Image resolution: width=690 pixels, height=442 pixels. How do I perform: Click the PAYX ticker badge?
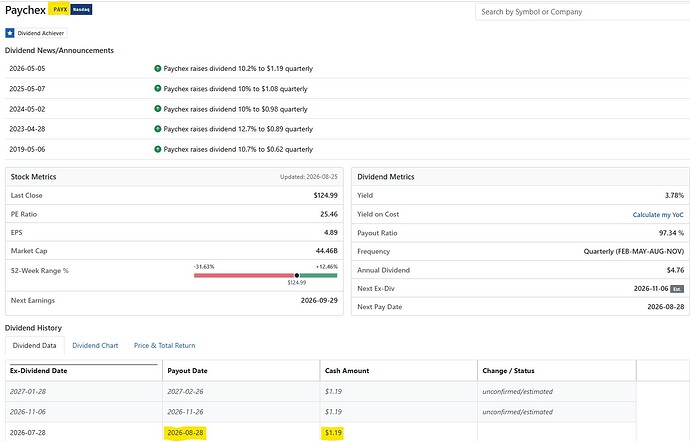pyautogui.click(x=60, y=9)
